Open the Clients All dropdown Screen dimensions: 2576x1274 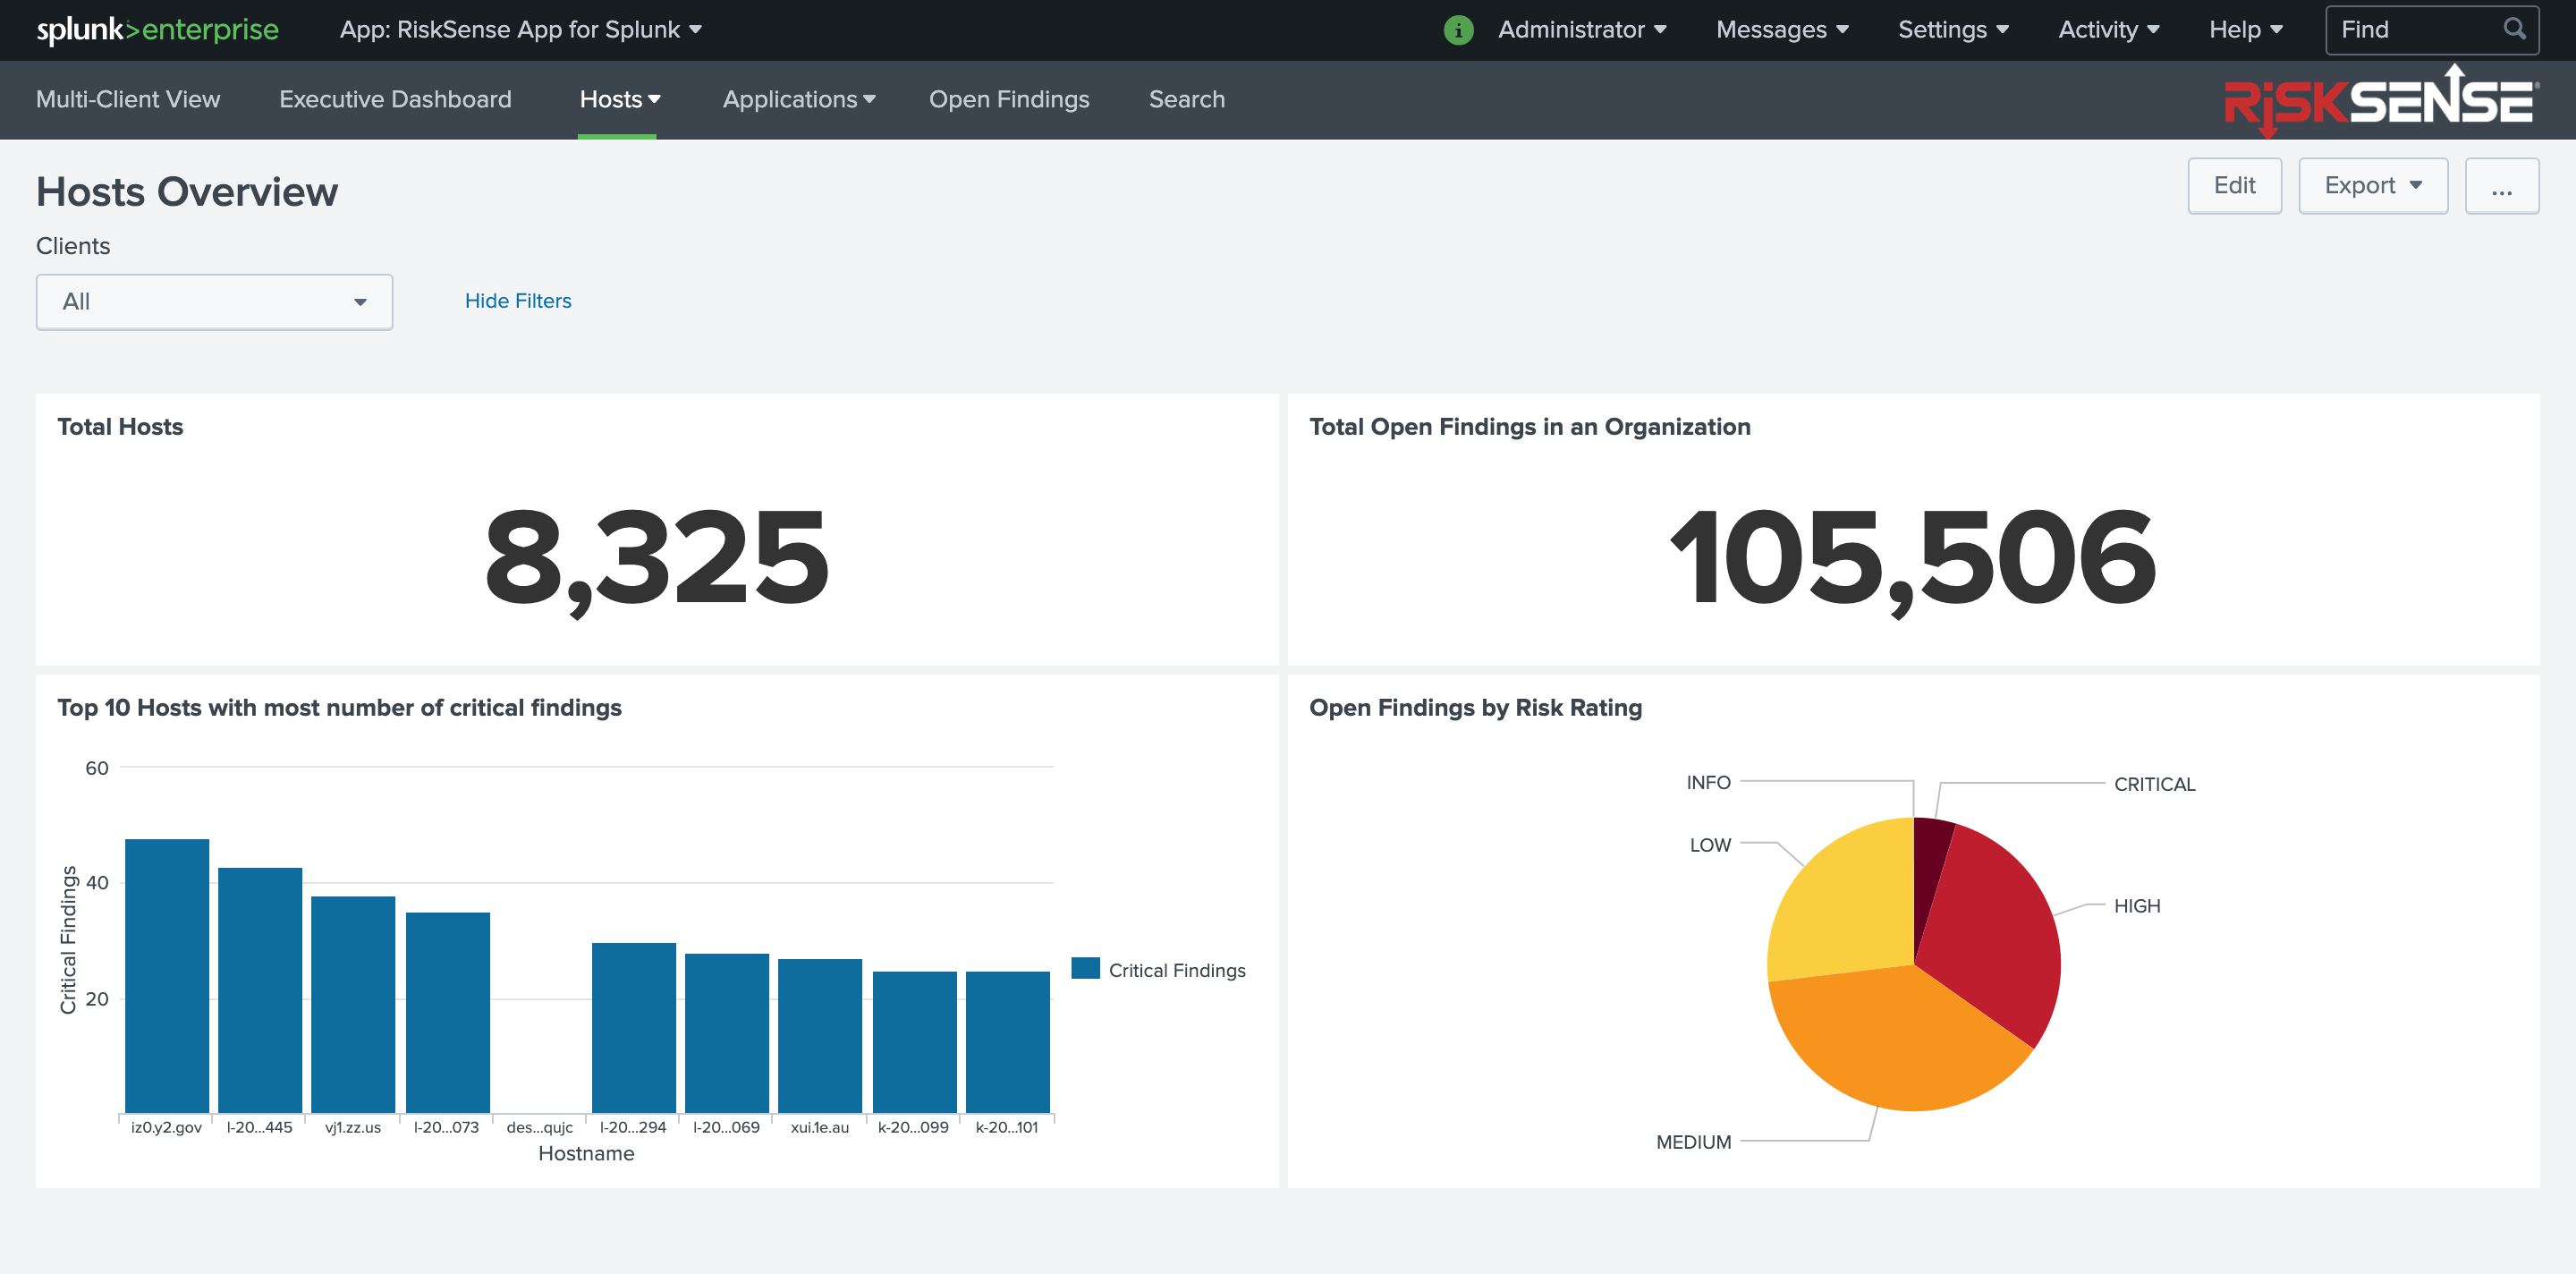(214, 302)
